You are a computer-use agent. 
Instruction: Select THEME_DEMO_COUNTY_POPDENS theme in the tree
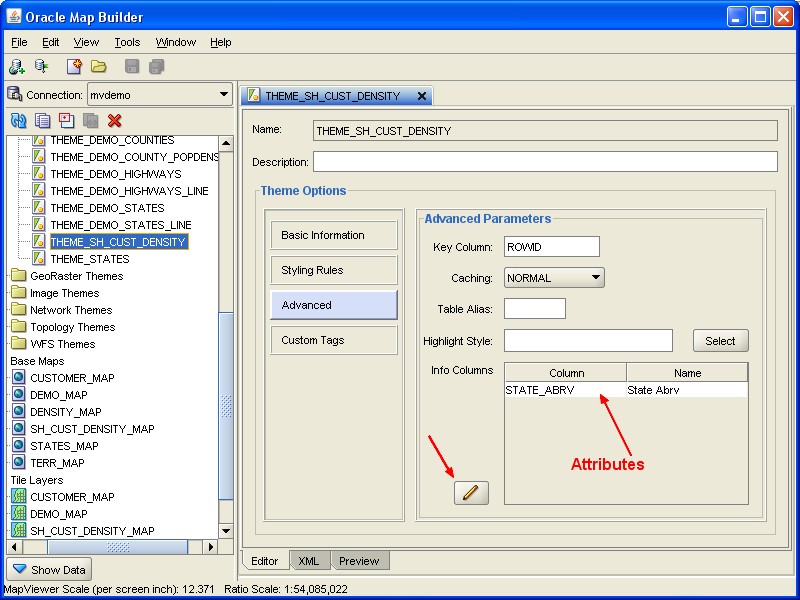coord(134,157)
